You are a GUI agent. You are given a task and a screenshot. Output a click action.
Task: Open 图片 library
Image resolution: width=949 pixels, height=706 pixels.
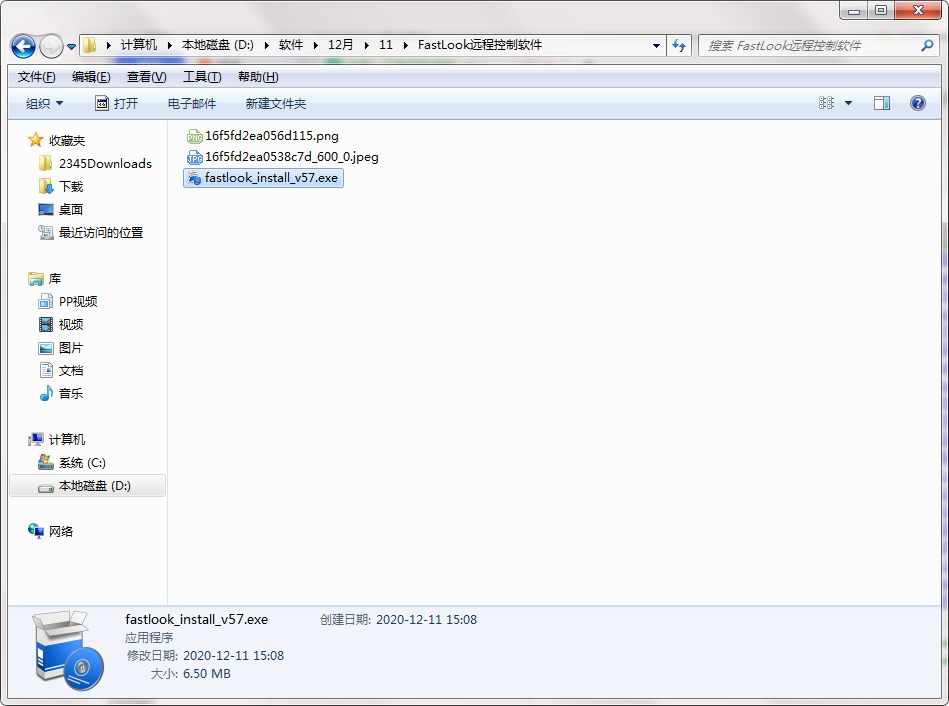click(61, 348)
